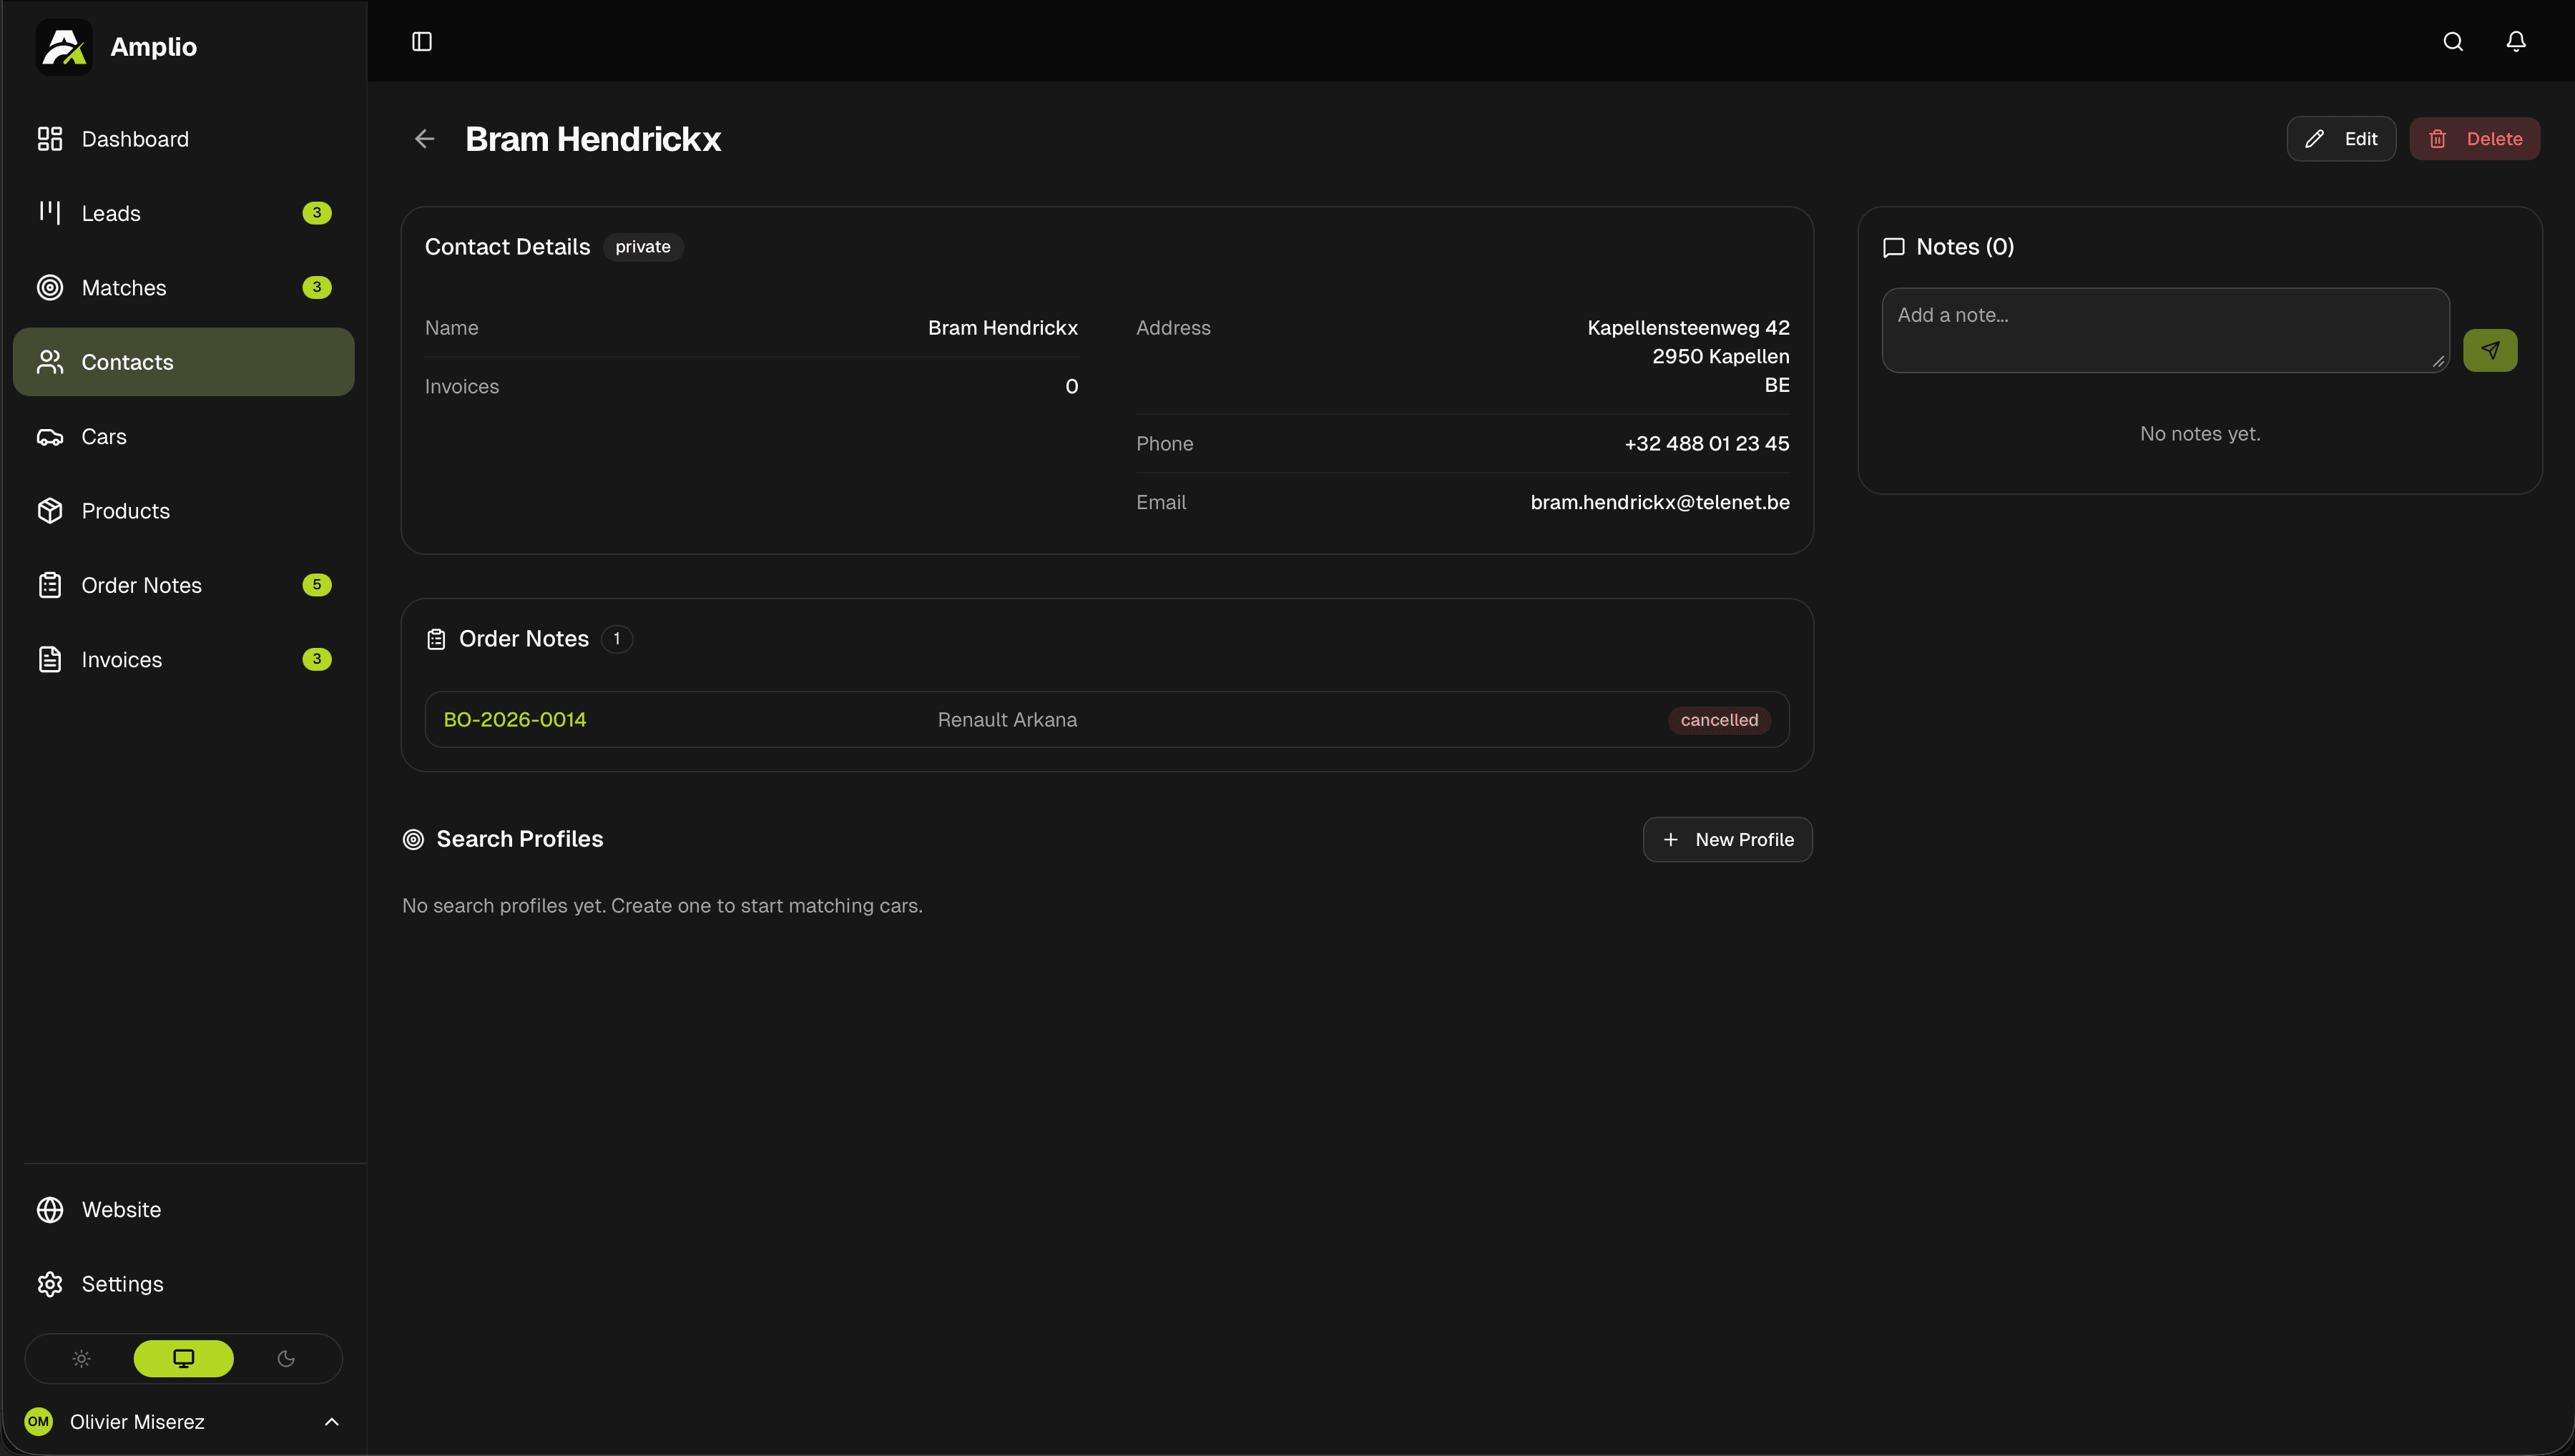Open the Invoices sidebar item

121,660
